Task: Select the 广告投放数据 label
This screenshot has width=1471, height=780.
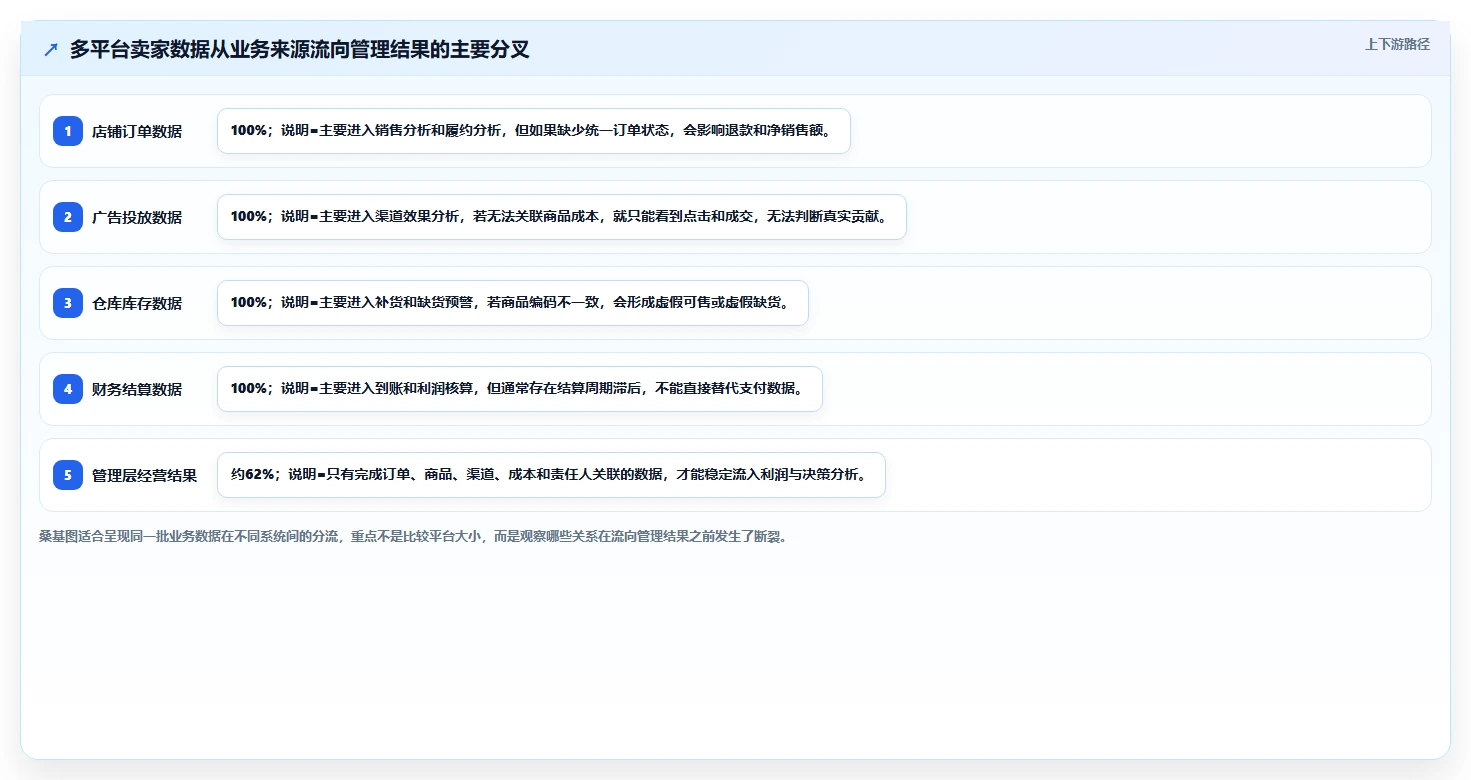Action: click(x=137, y=217)
